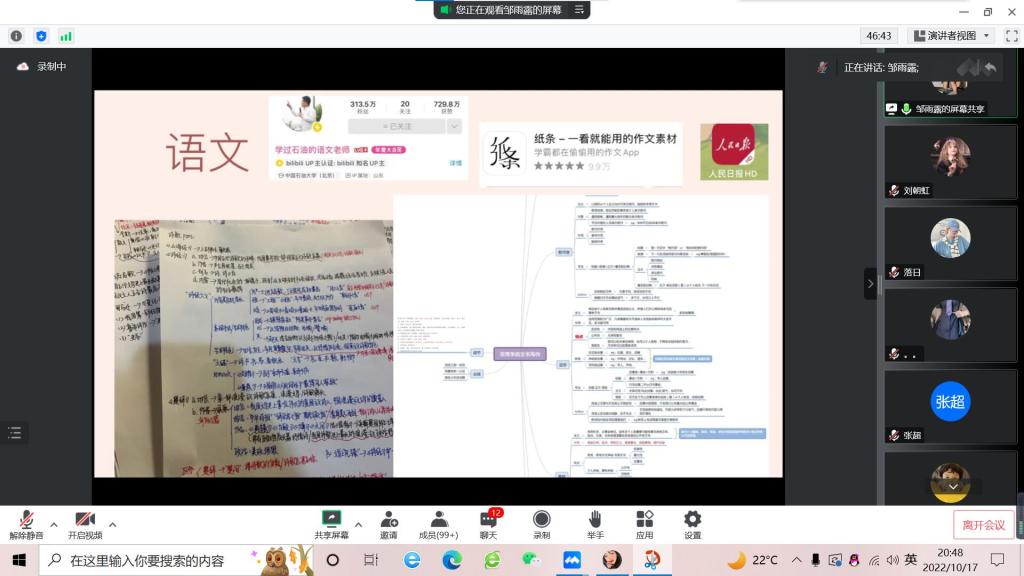This screenshot has width=1024, height=576.
Task: Click the blue security shield icon
Action: 41,36
